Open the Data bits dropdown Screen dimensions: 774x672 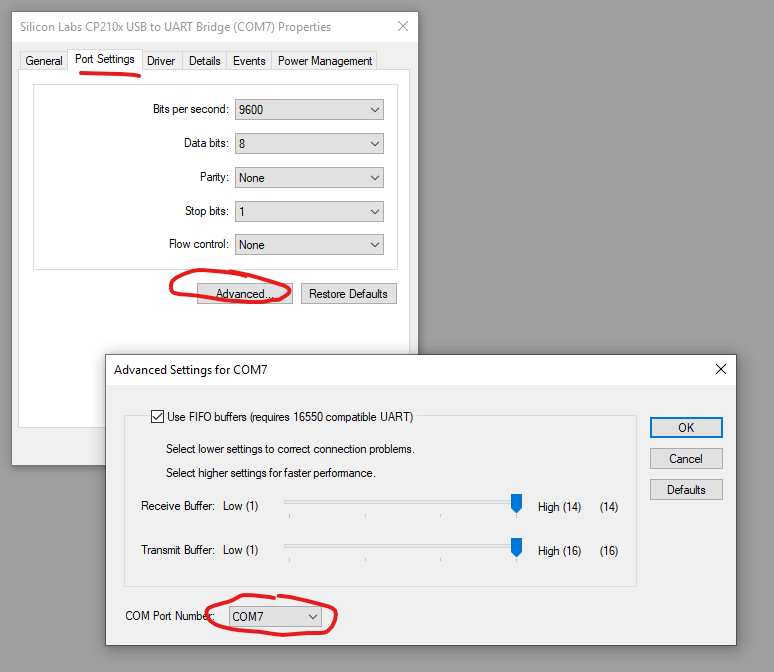click(x=309, y=144)
